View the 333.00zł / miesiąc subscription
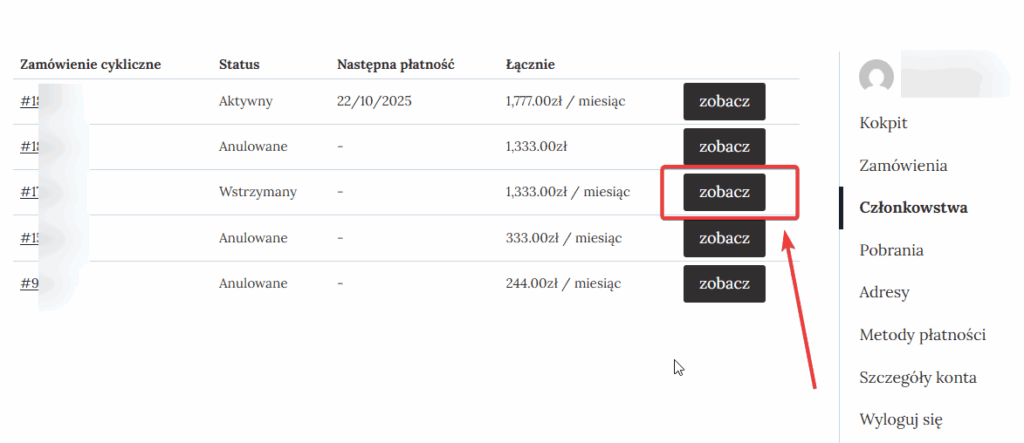The image size is (1024, 443). coord(724,238)
